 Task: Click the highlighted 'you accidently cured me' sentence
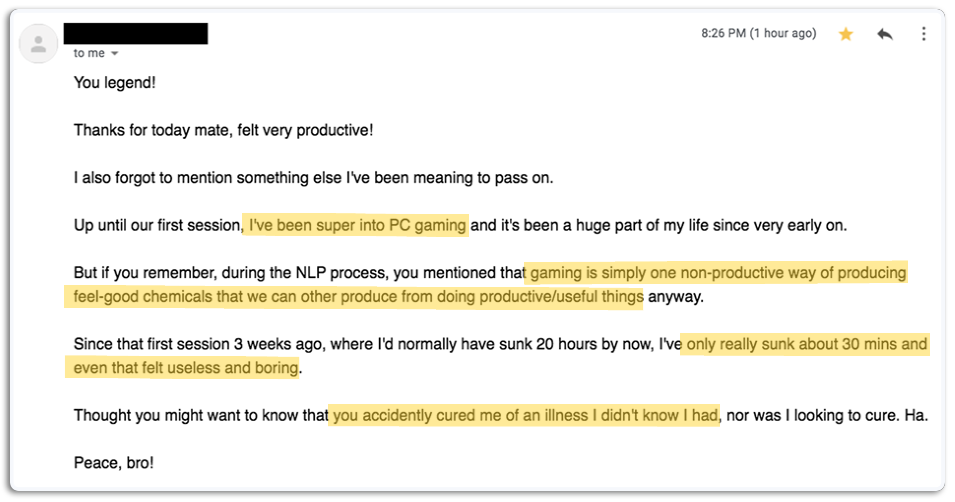click(525, 415)
